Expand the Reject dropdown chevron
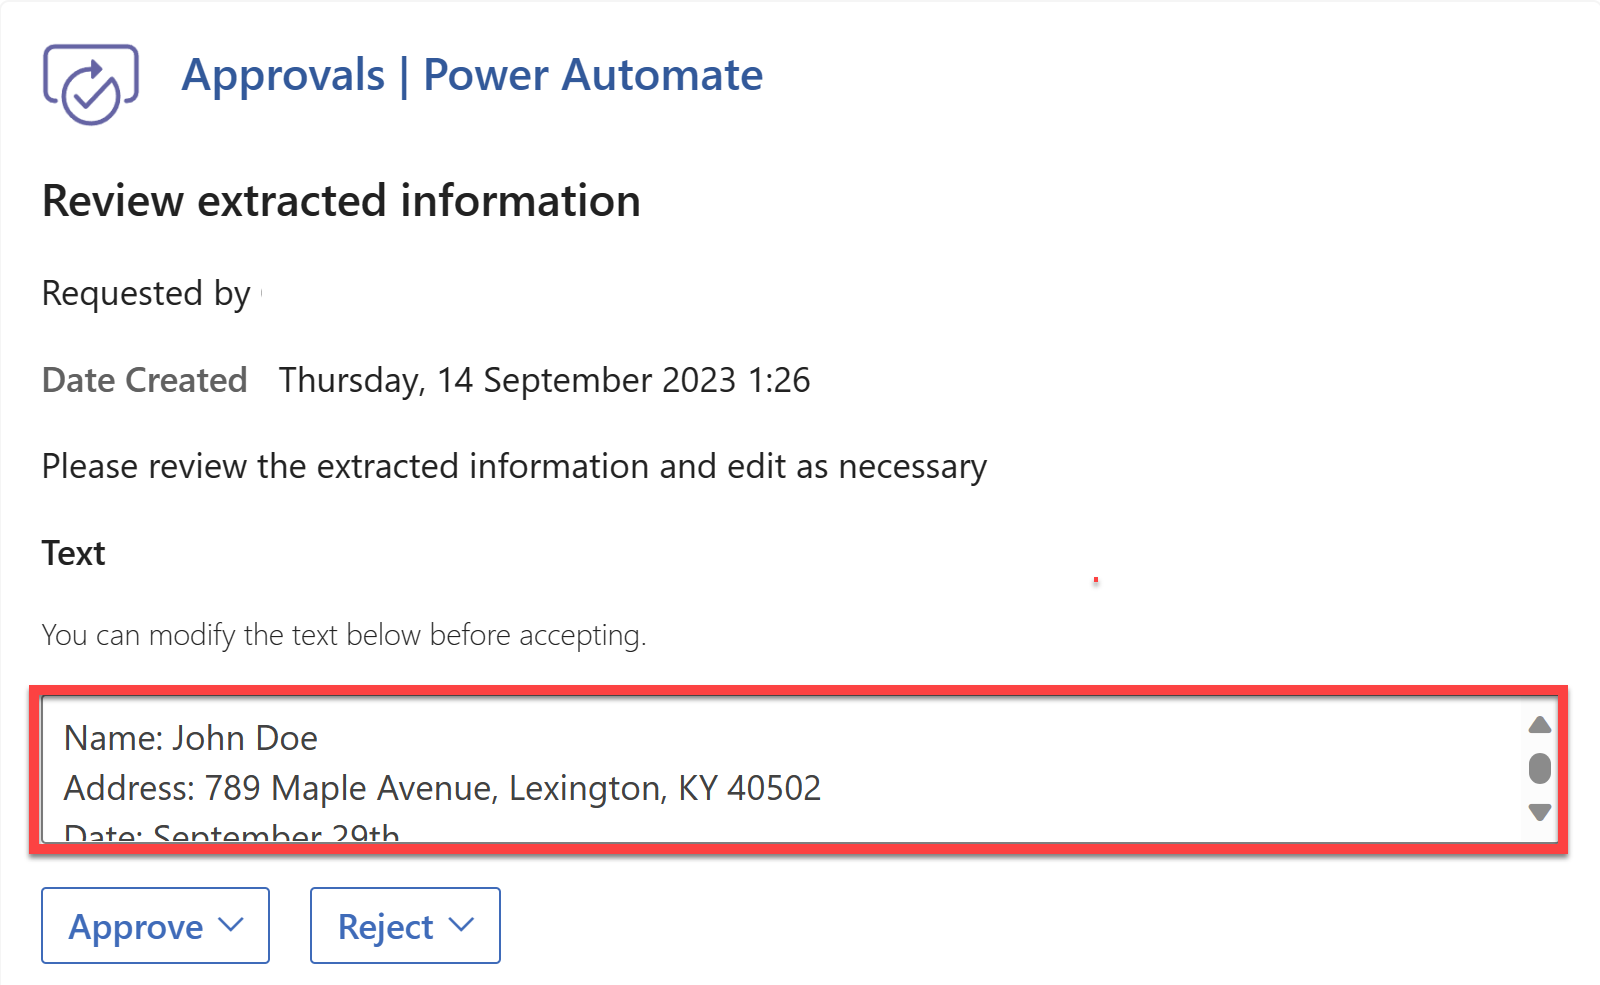Image resolution: width=1600 pixels, height=985 pixels. (461, 925)
